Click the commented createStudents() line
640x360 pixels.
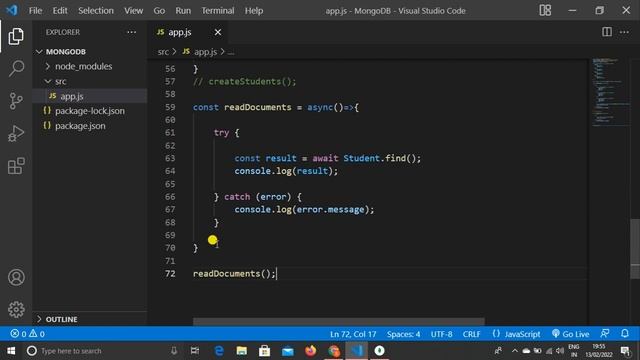(244, 82)
